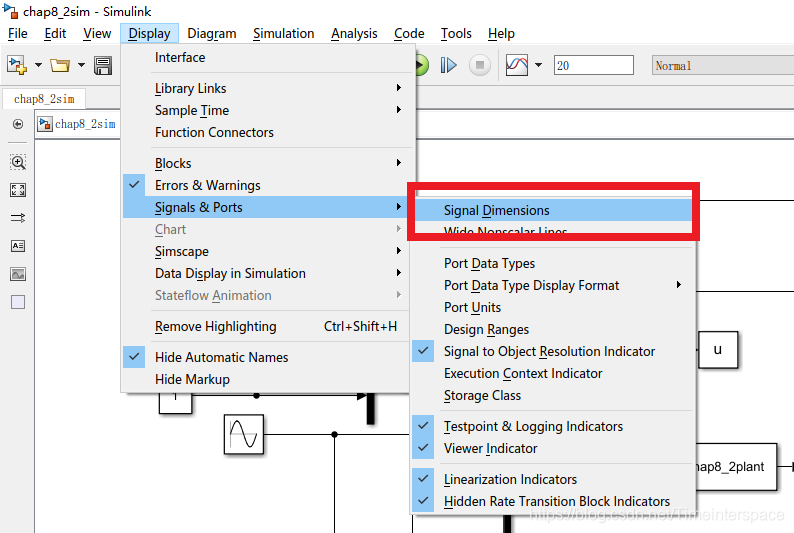Open the Diagram menu
794x533 pixels.
tap(212, 33)
